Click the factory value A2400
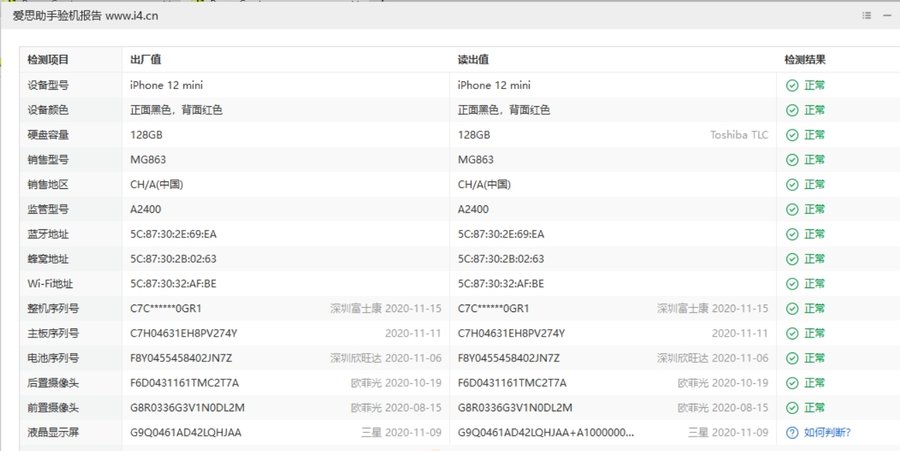 tap(146, 209)
